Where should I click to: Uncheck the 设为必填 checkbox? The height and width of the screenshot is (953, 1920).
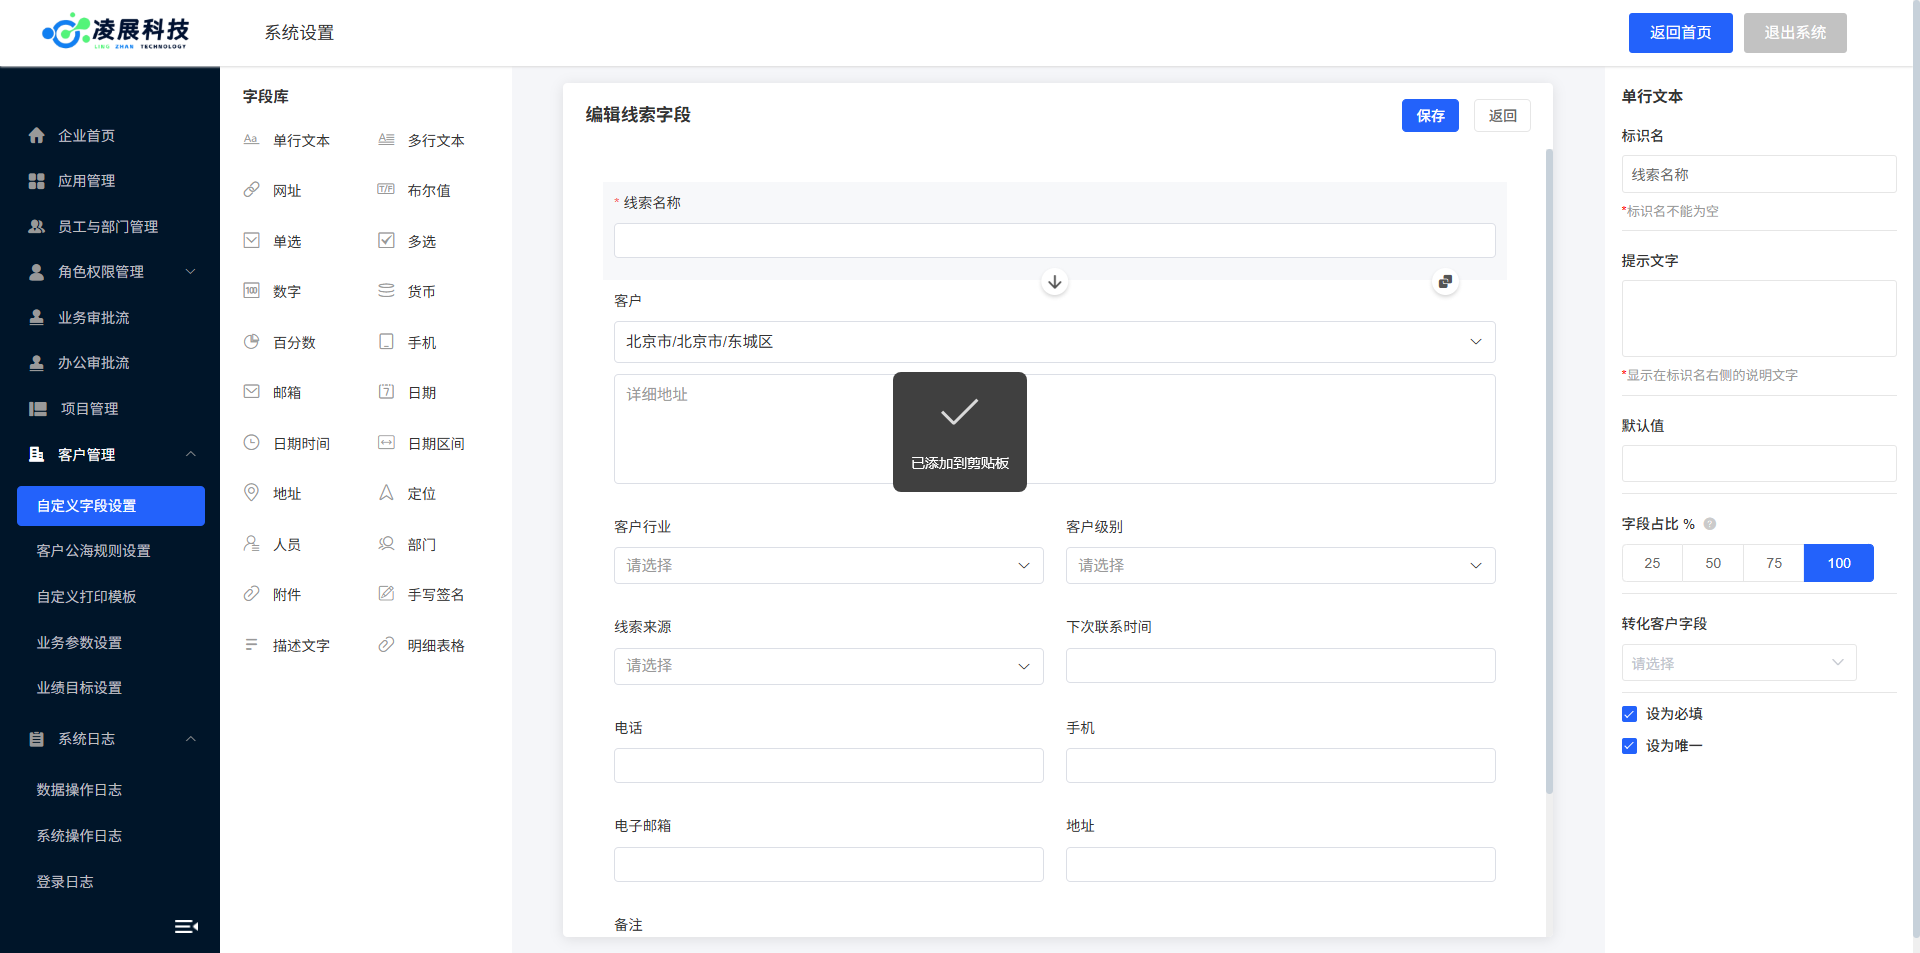[1629, 714]
